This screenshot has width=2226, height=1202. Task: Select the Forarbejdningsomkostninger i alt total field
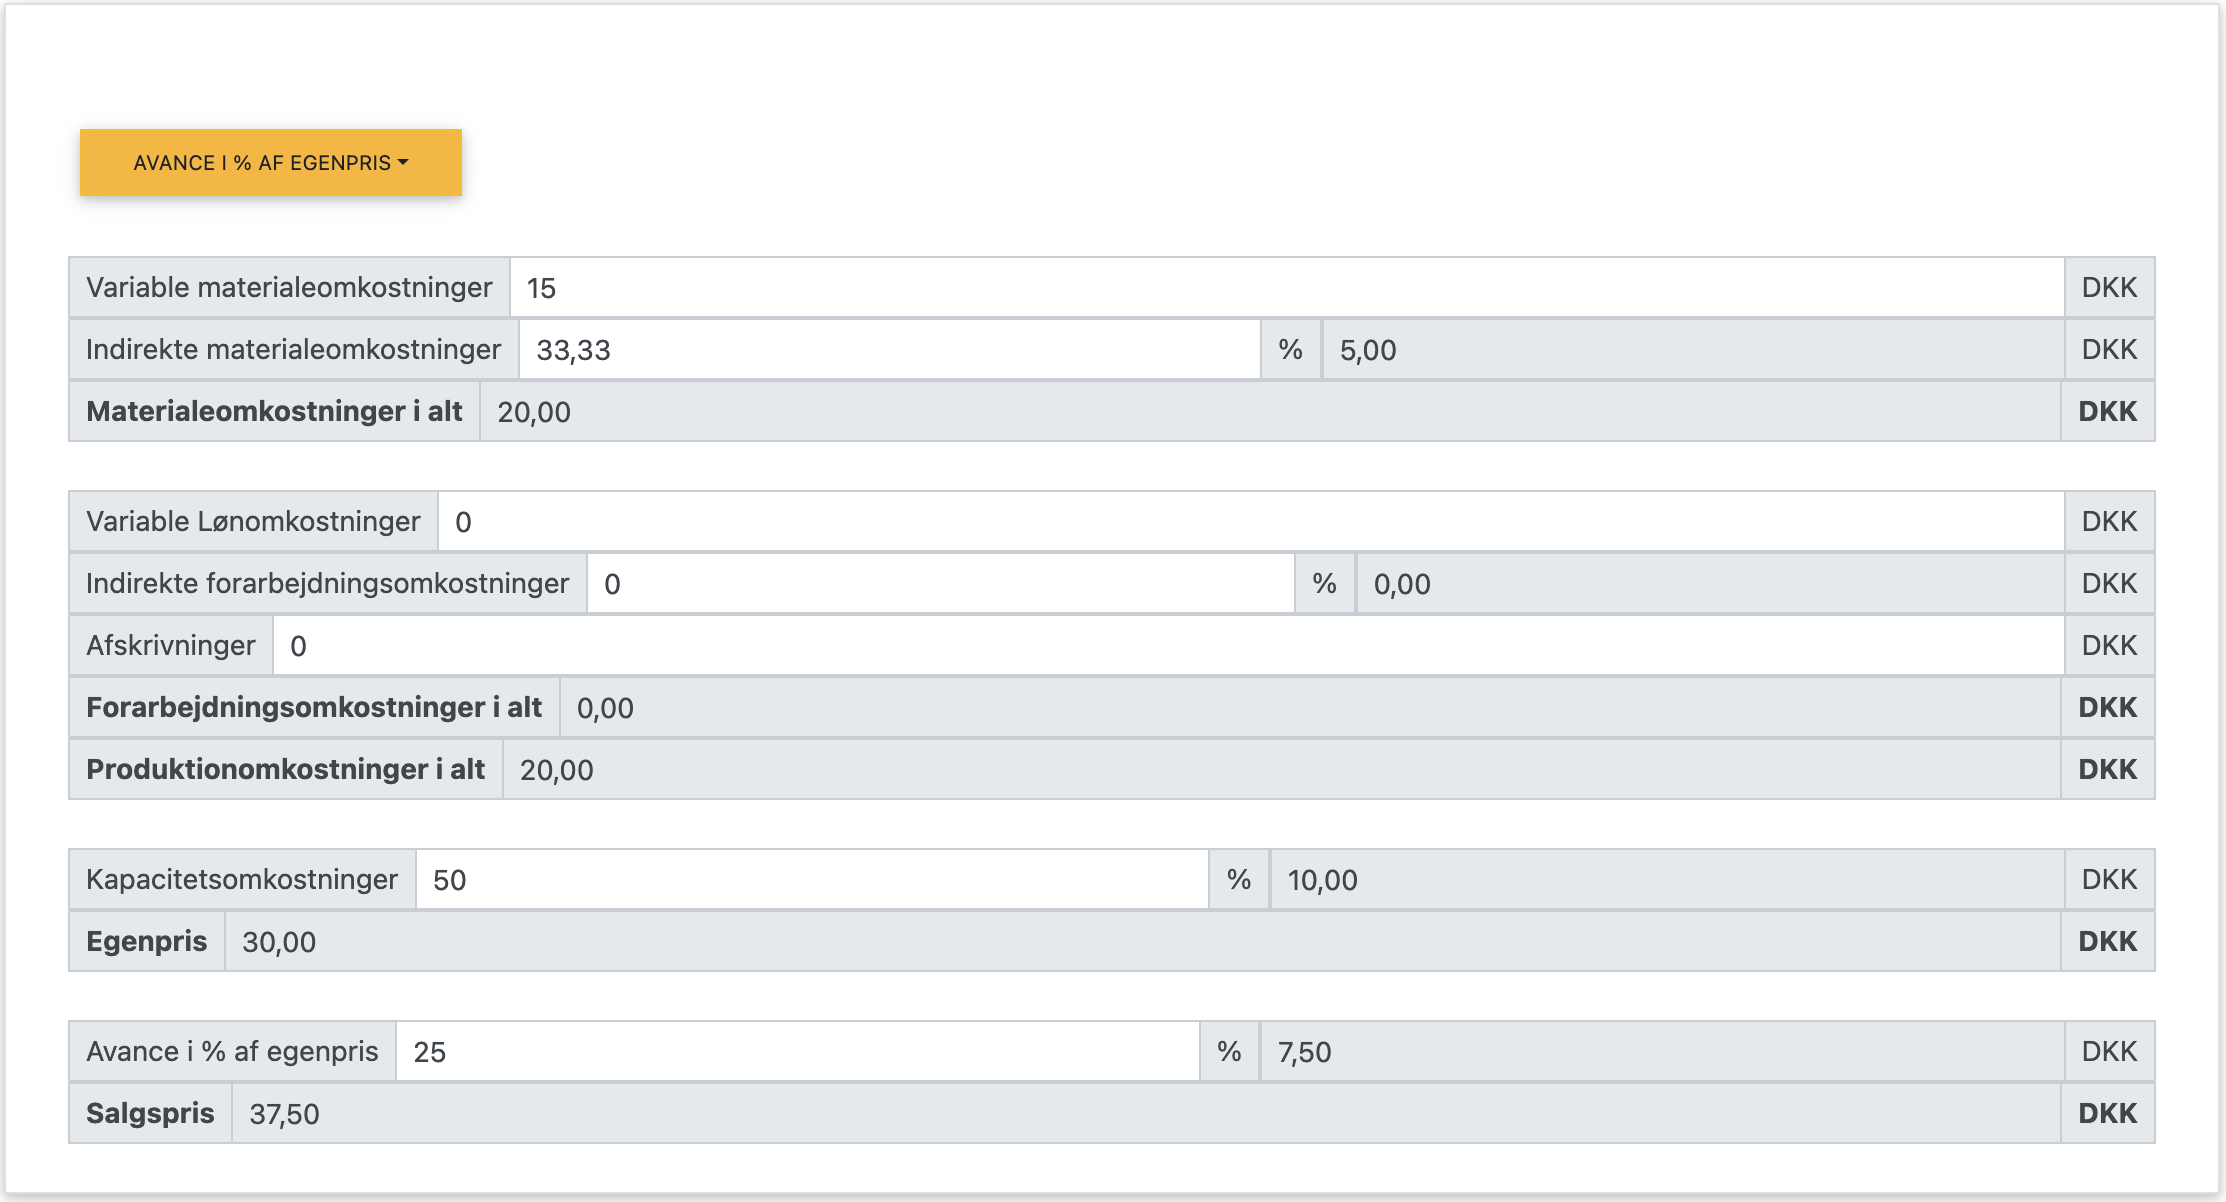click(1309, 708)
